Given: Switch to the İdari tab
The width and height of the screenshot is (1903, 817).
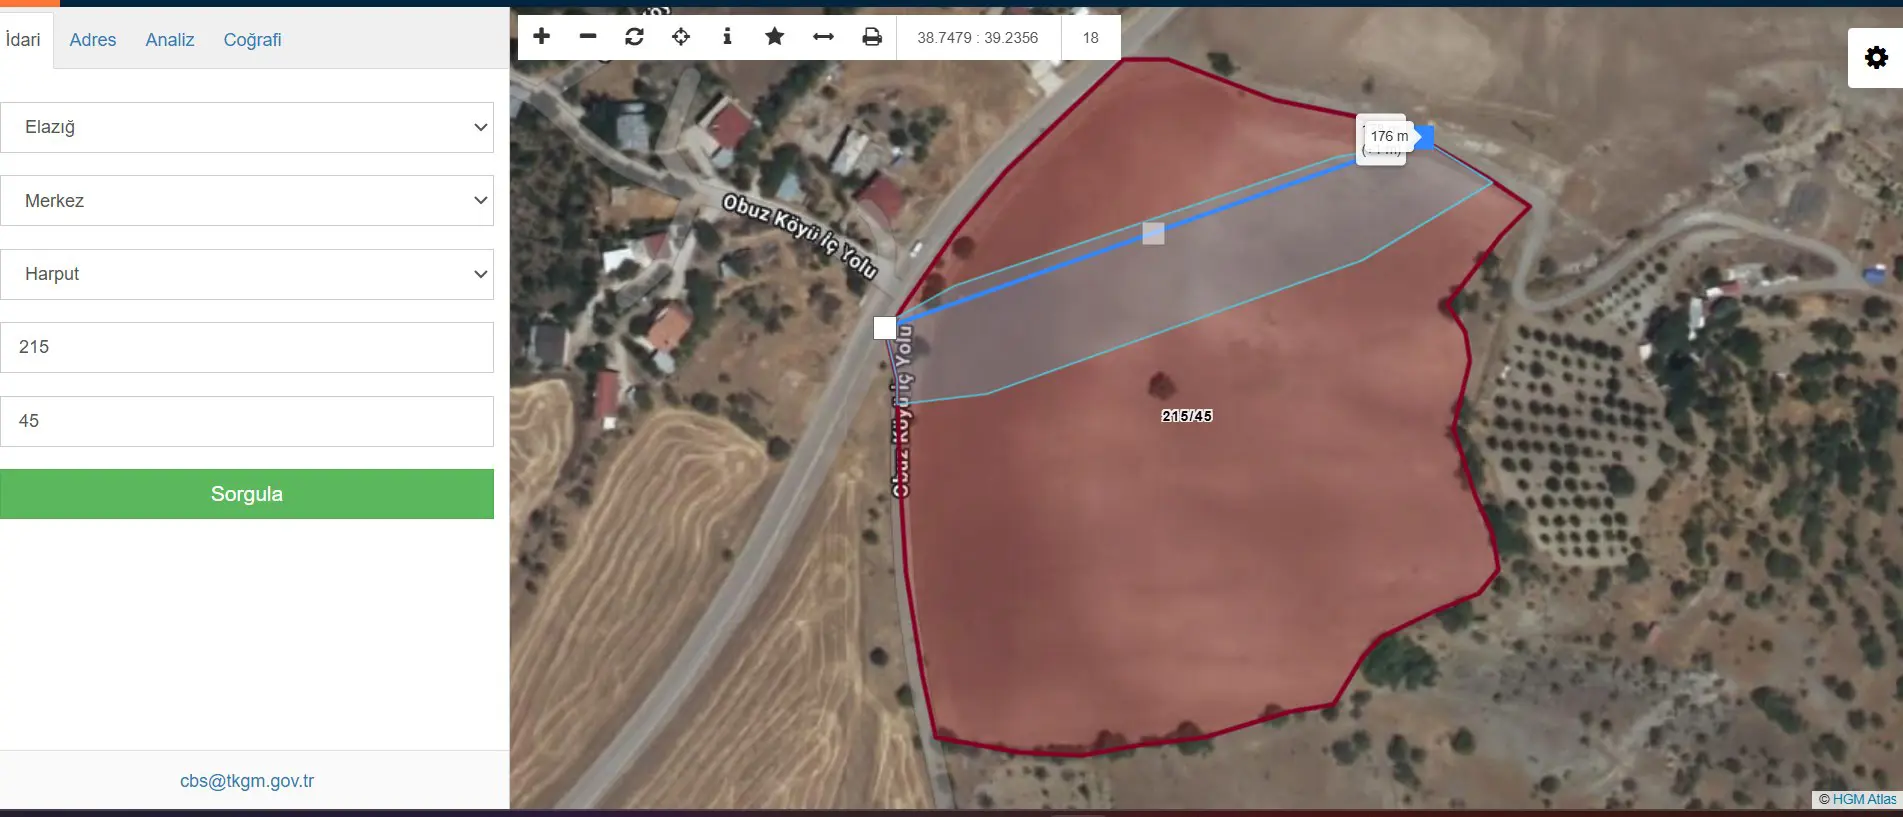Looking at the screenshot, I should (24, 40).
